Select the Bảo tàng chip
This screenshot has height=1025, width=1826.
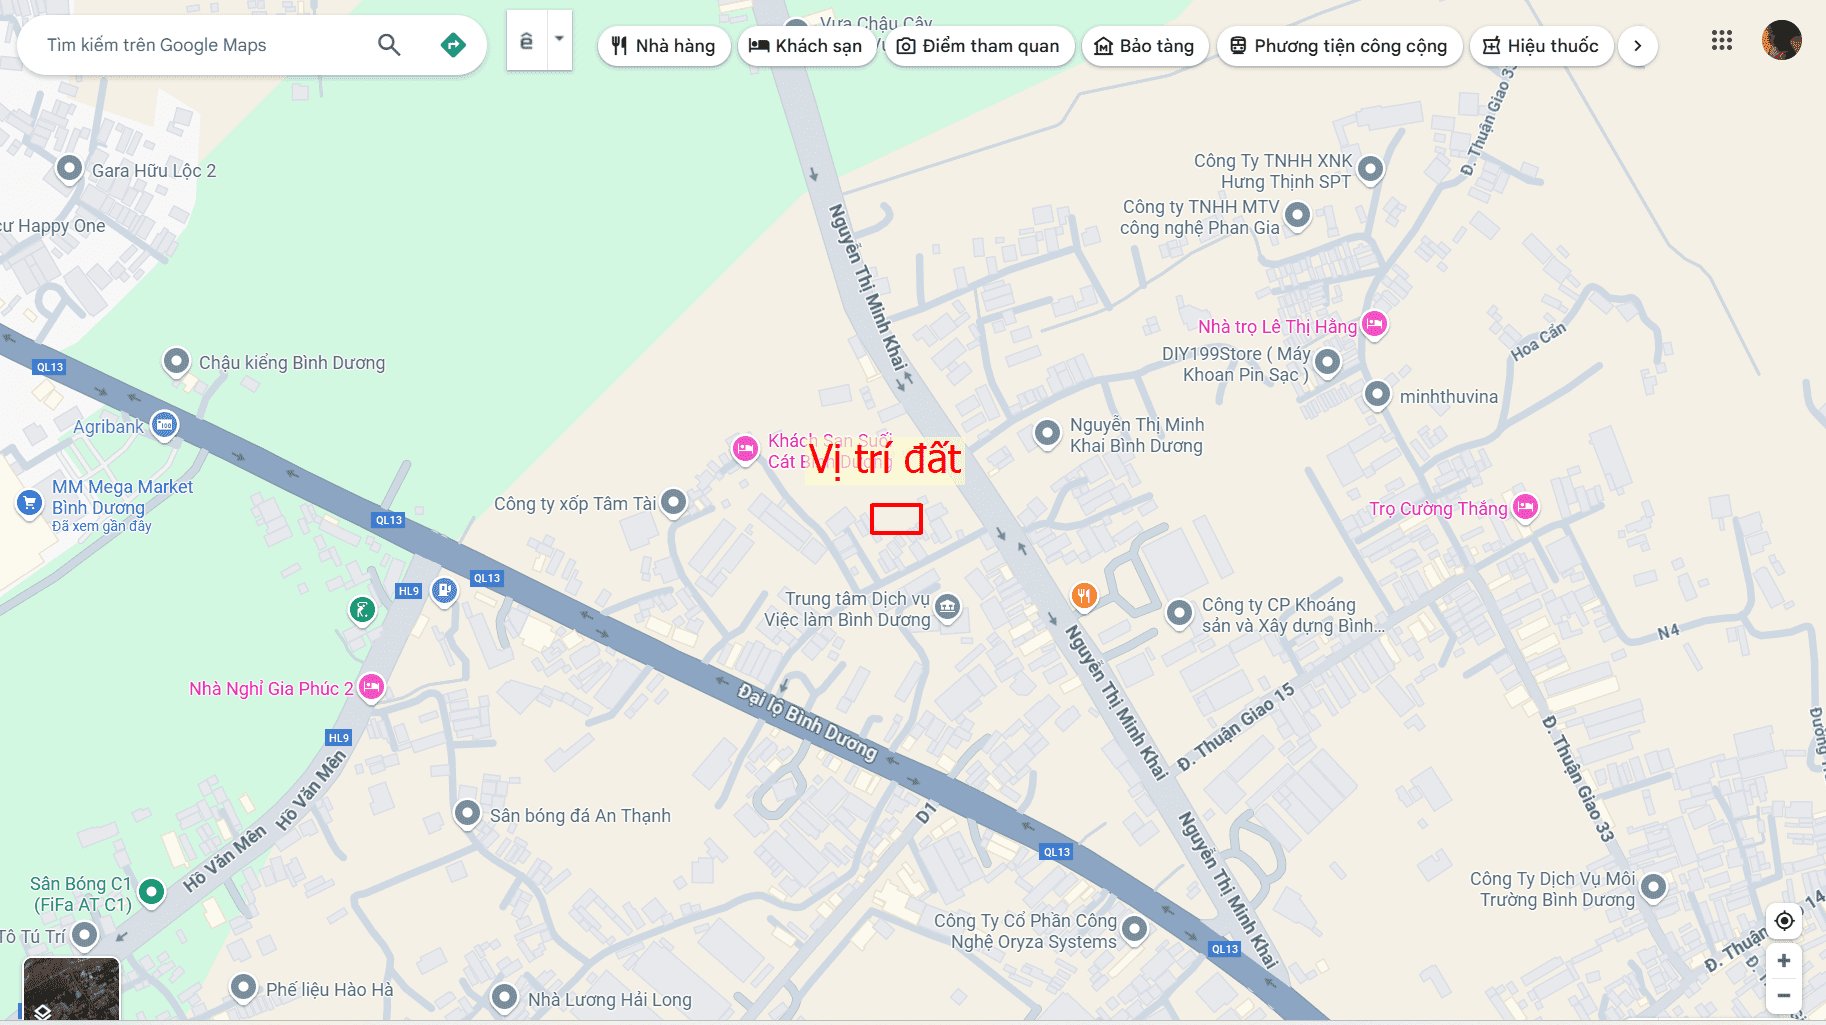pos(1145,46)
